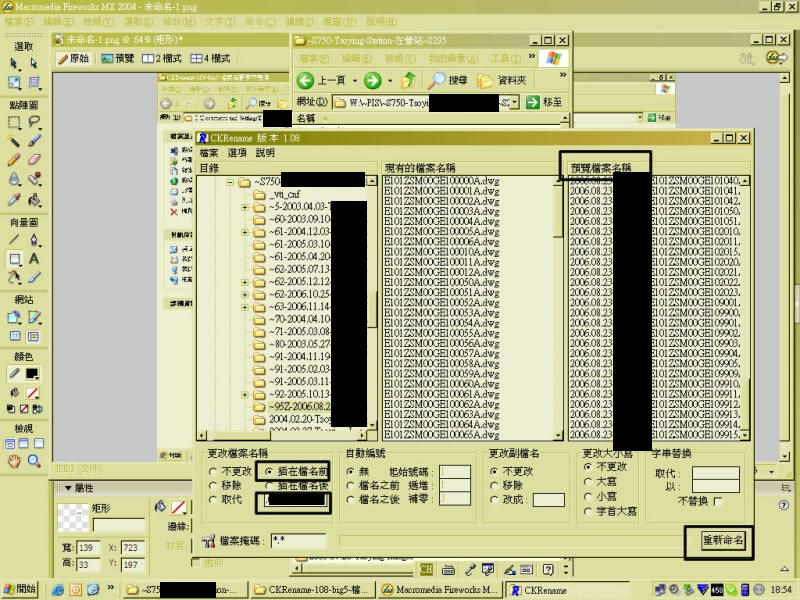Choose the Line tool in Fireworks
The image size is (800, 600).
(14, 239)
